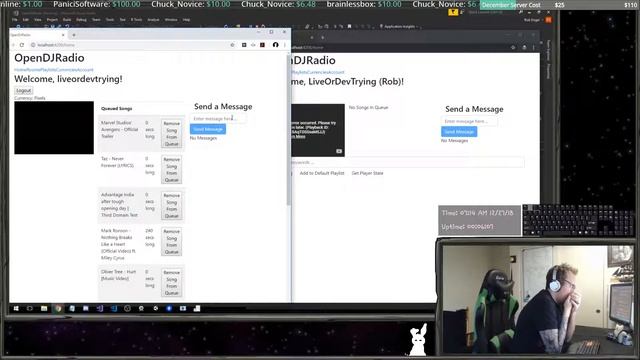This screenshot has height=360, width=640.
Task: Click the Home nav link in the left window
Action: click(x=19, y=70)
